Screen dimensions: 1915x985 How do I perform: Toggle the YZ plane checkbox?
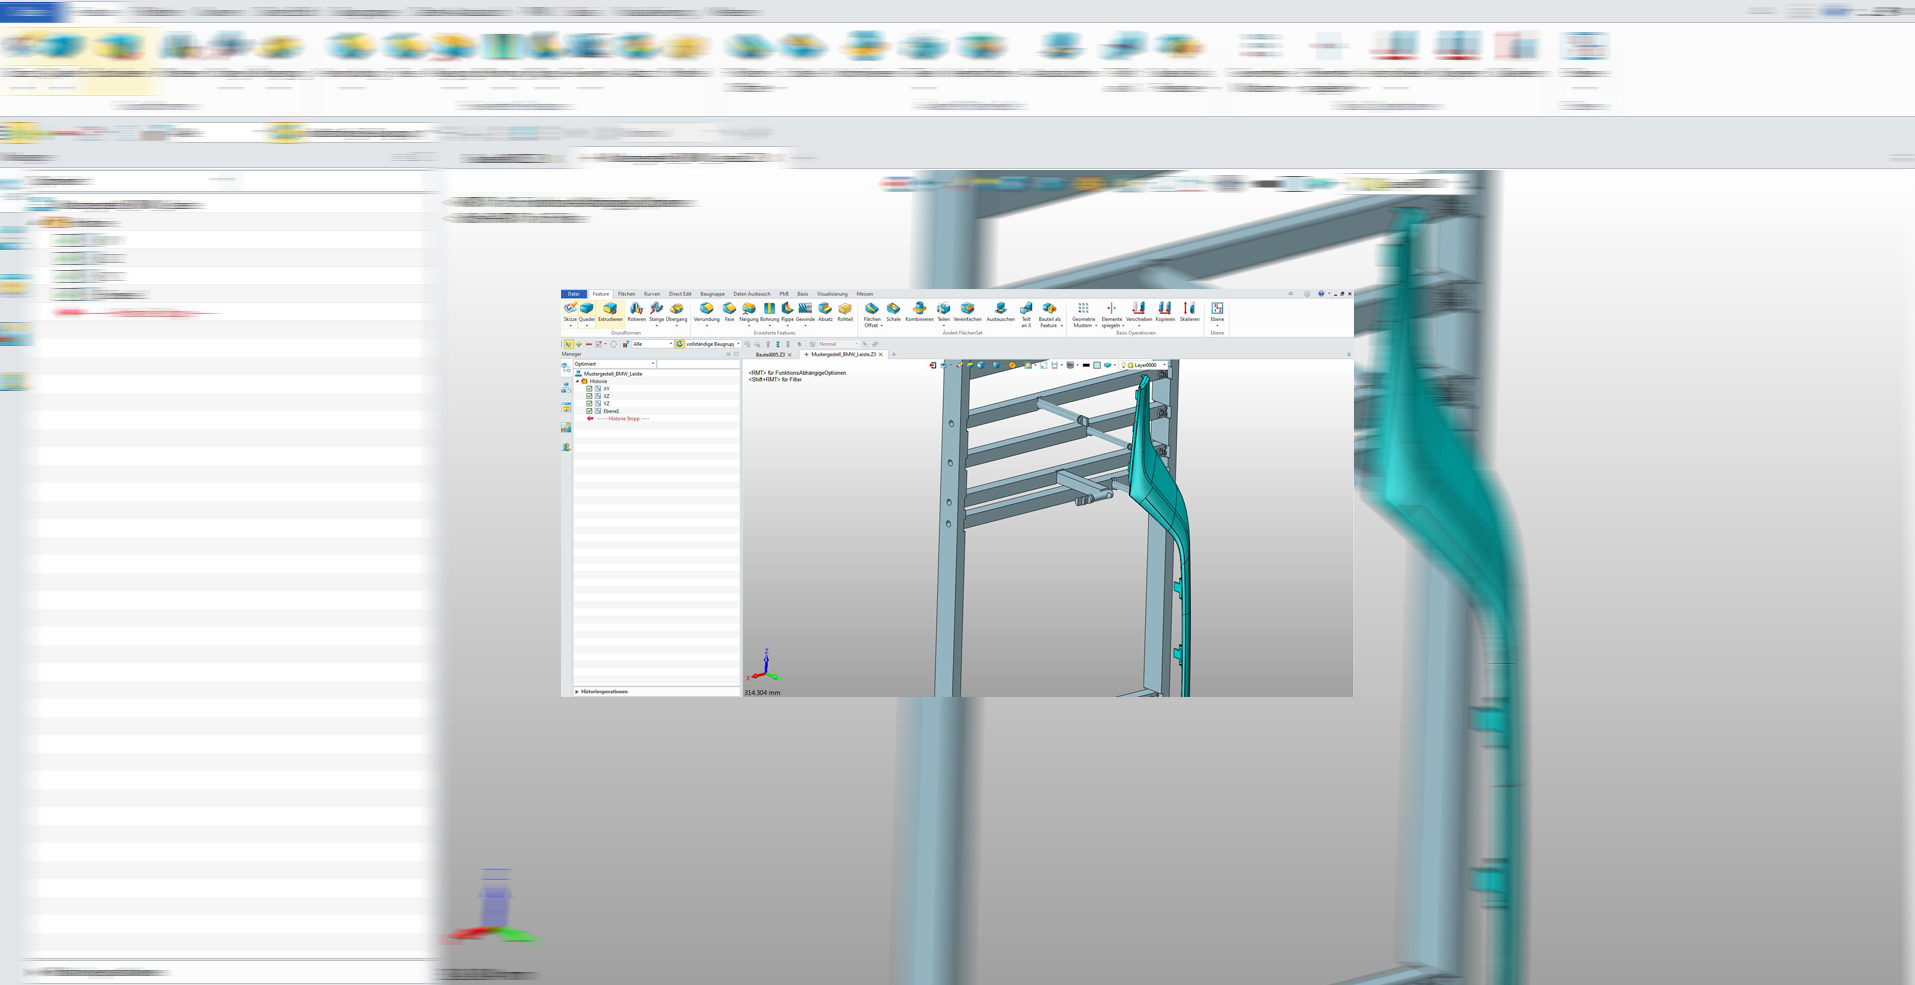coord(589,404)
